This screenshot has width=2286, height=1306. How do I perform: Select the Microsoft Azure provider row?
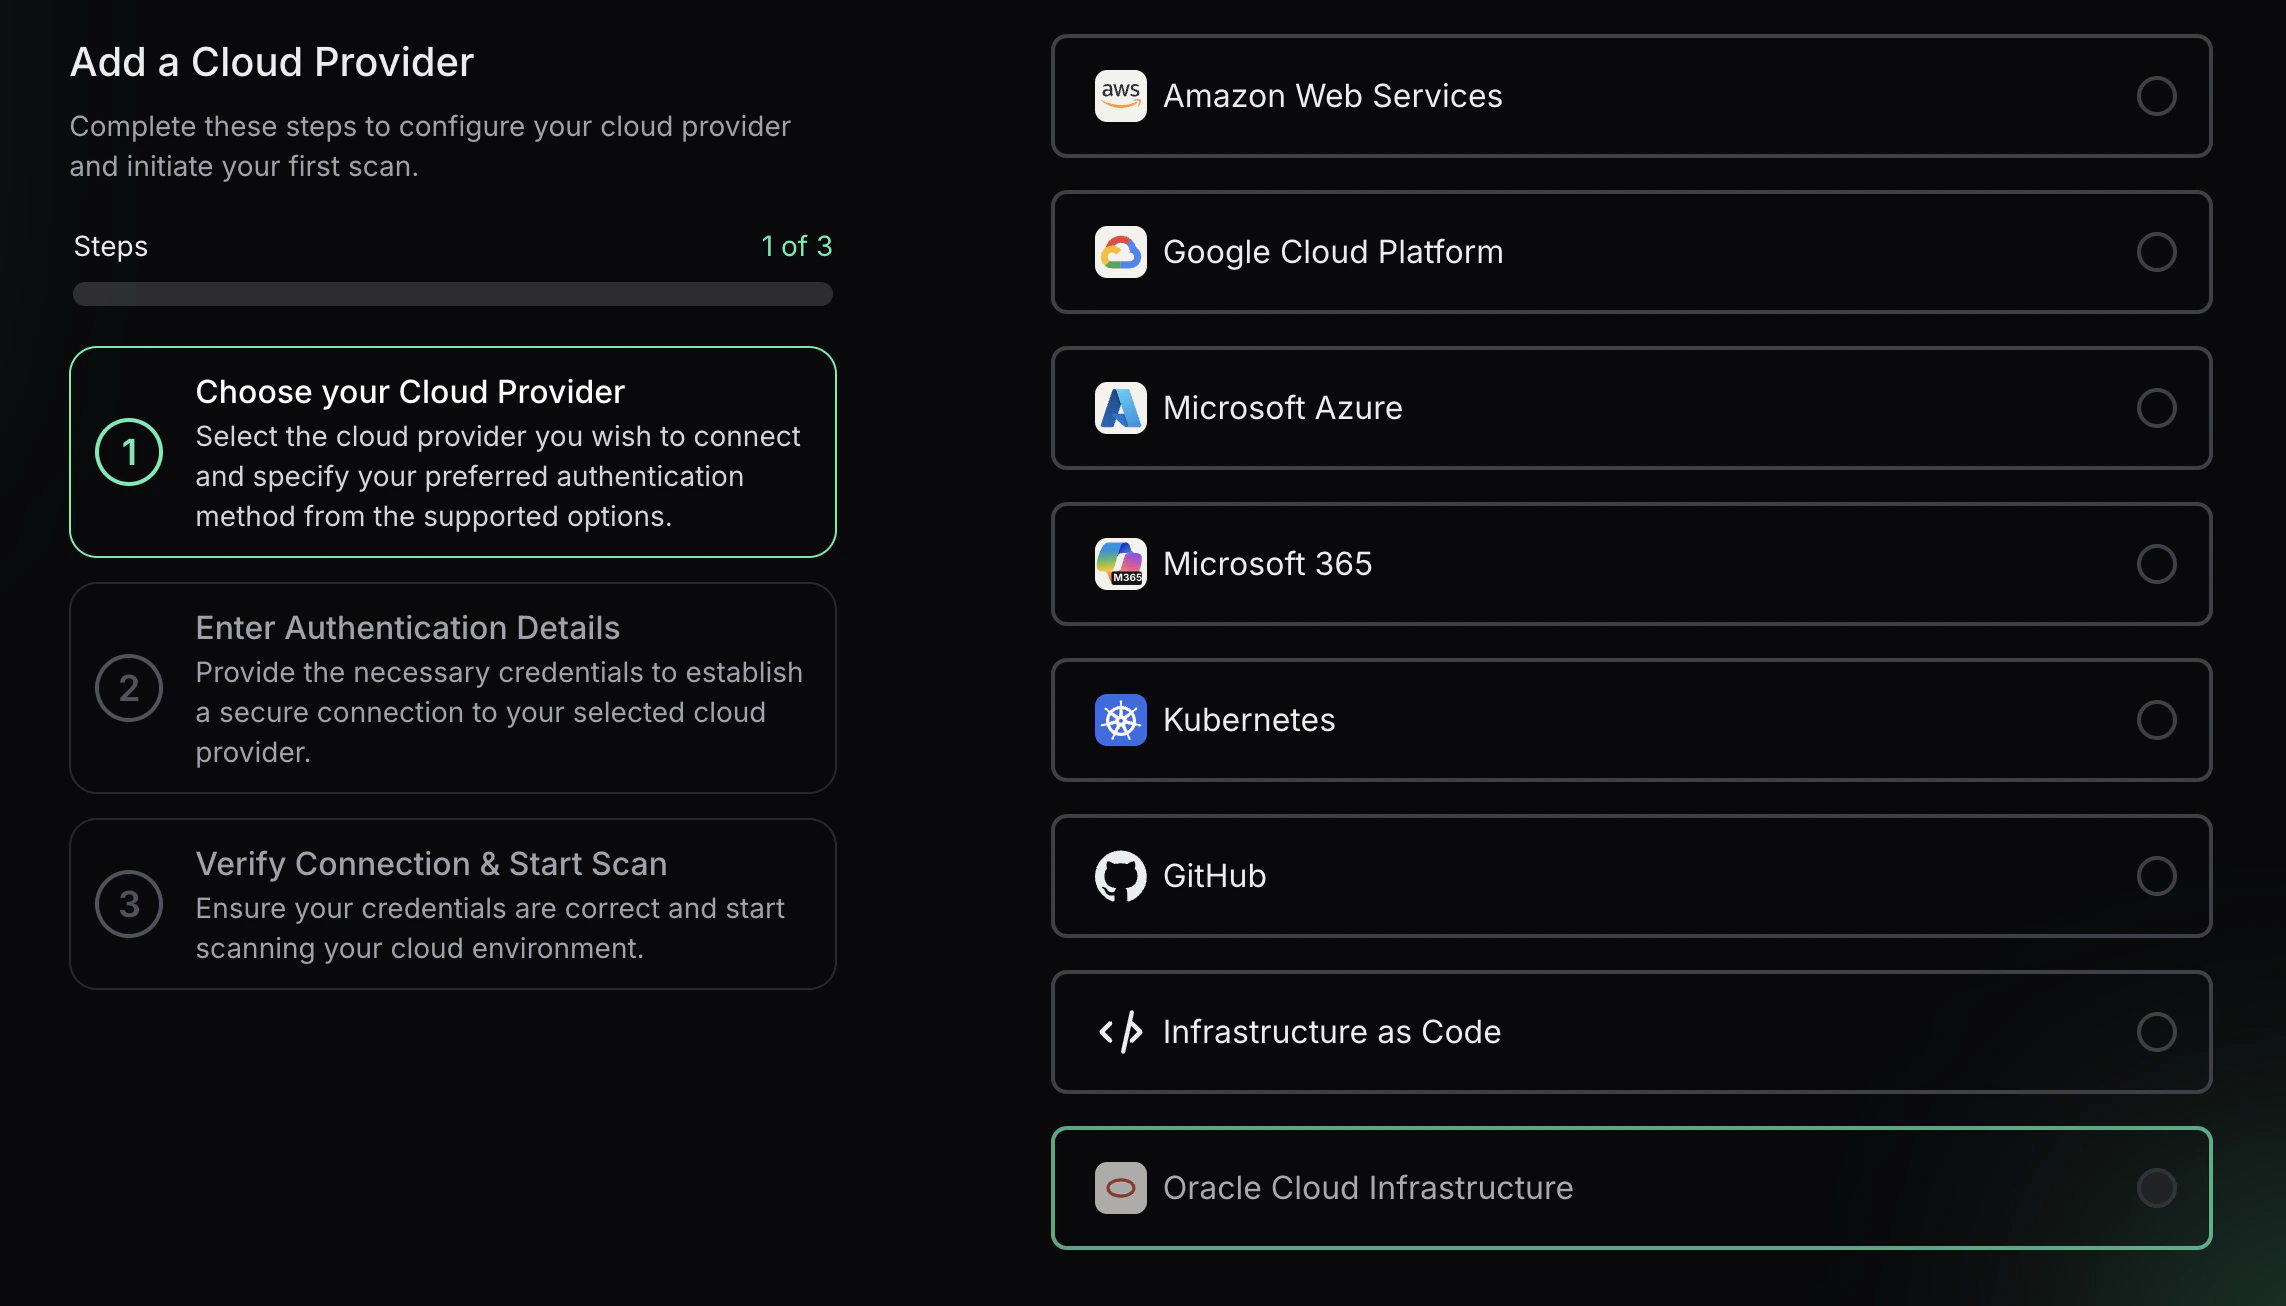click(1632, 408)
